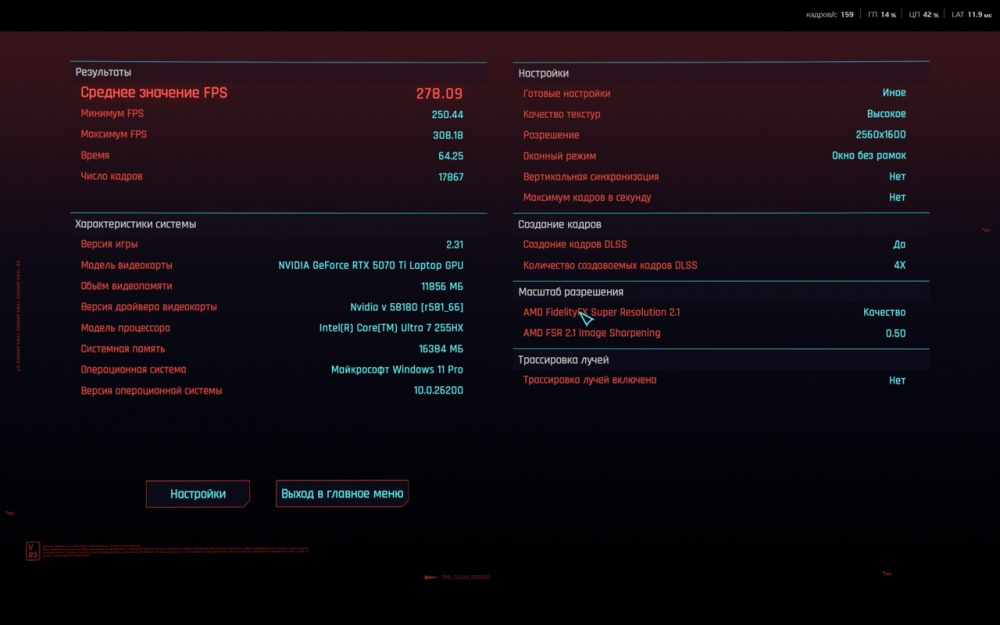Click Максимум кадров в секунду label
The width and height of the screenshot is (1000, 625).
[x=587, y=198]
